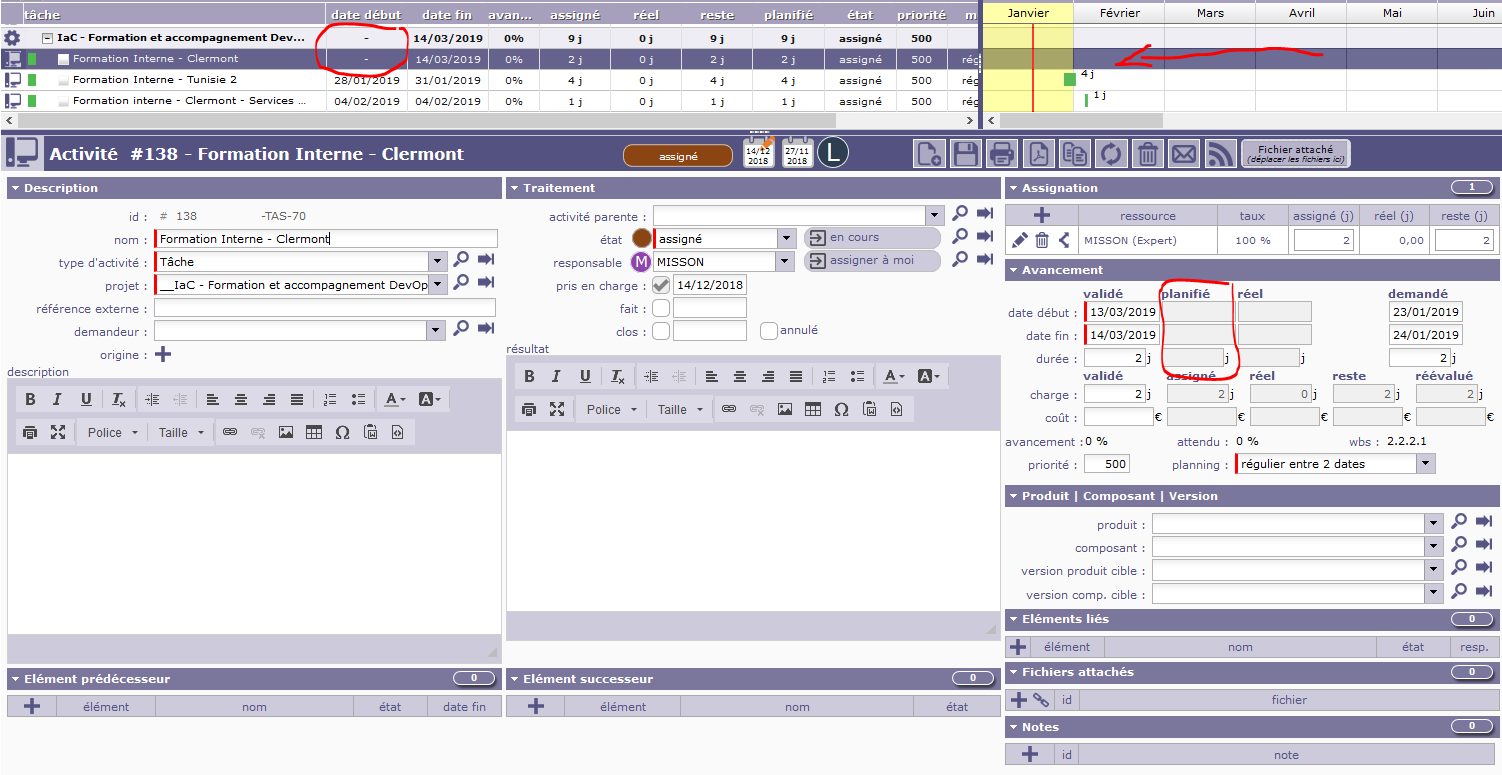Click the 'référence externe' input field
Image resolution: width=1502 pixels, height=775 pixels.
click(325, 309)
